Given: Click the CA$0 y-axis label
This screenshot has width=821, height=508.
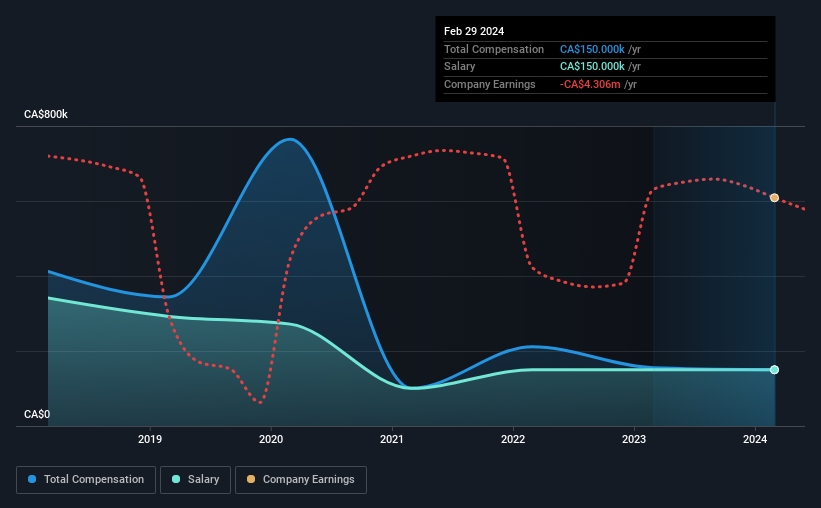Looking at the screenshot, I should point(37,414).
